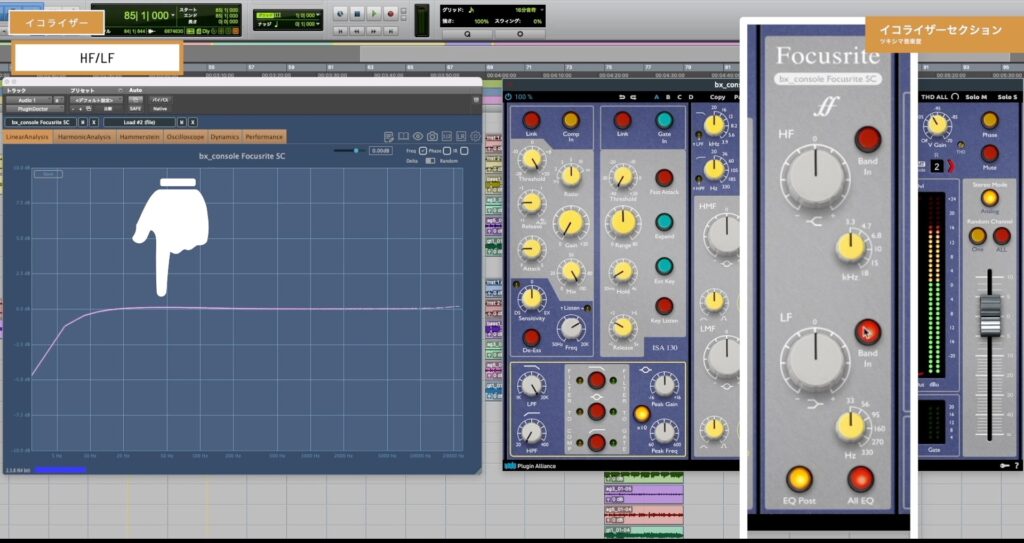The height and width of the screenshot is (543, 1024).
Task: Click the bypass button above Native
Action: tap(160, 100)
